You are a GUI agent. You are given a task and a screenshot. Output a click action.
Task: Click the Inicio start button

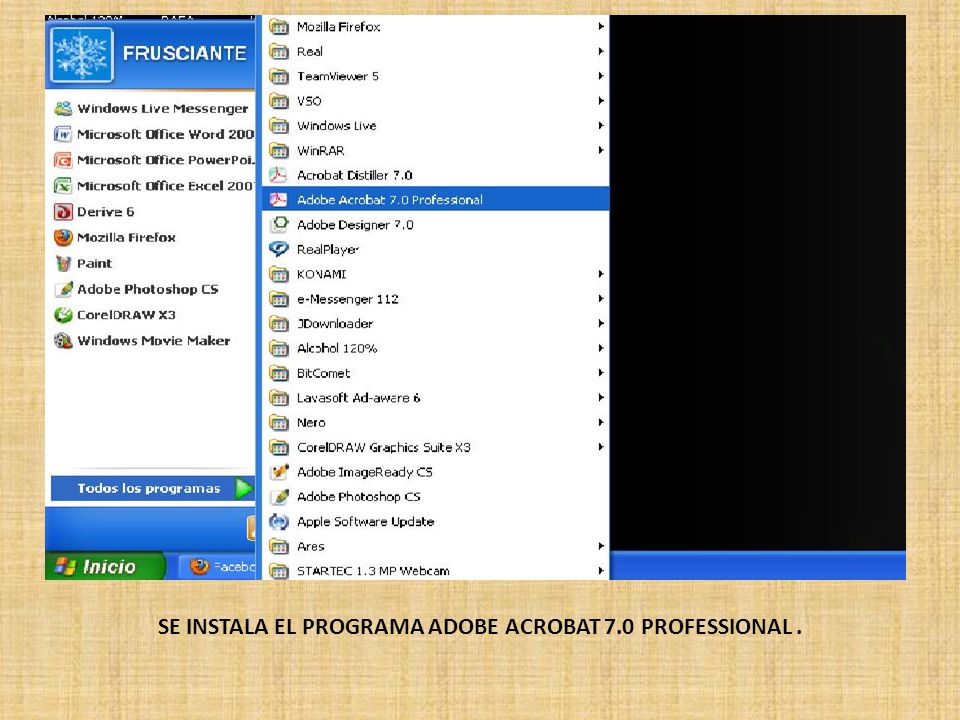point(105,566)
